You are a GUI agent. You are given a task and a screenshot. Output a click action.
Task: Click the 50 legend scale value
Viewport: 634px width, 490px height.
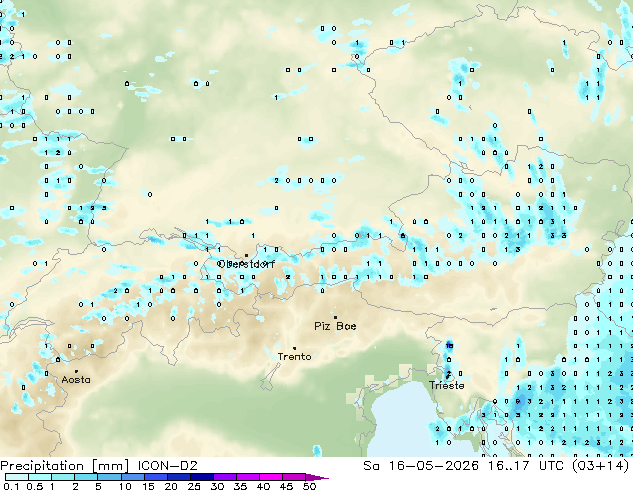point(309,486)
